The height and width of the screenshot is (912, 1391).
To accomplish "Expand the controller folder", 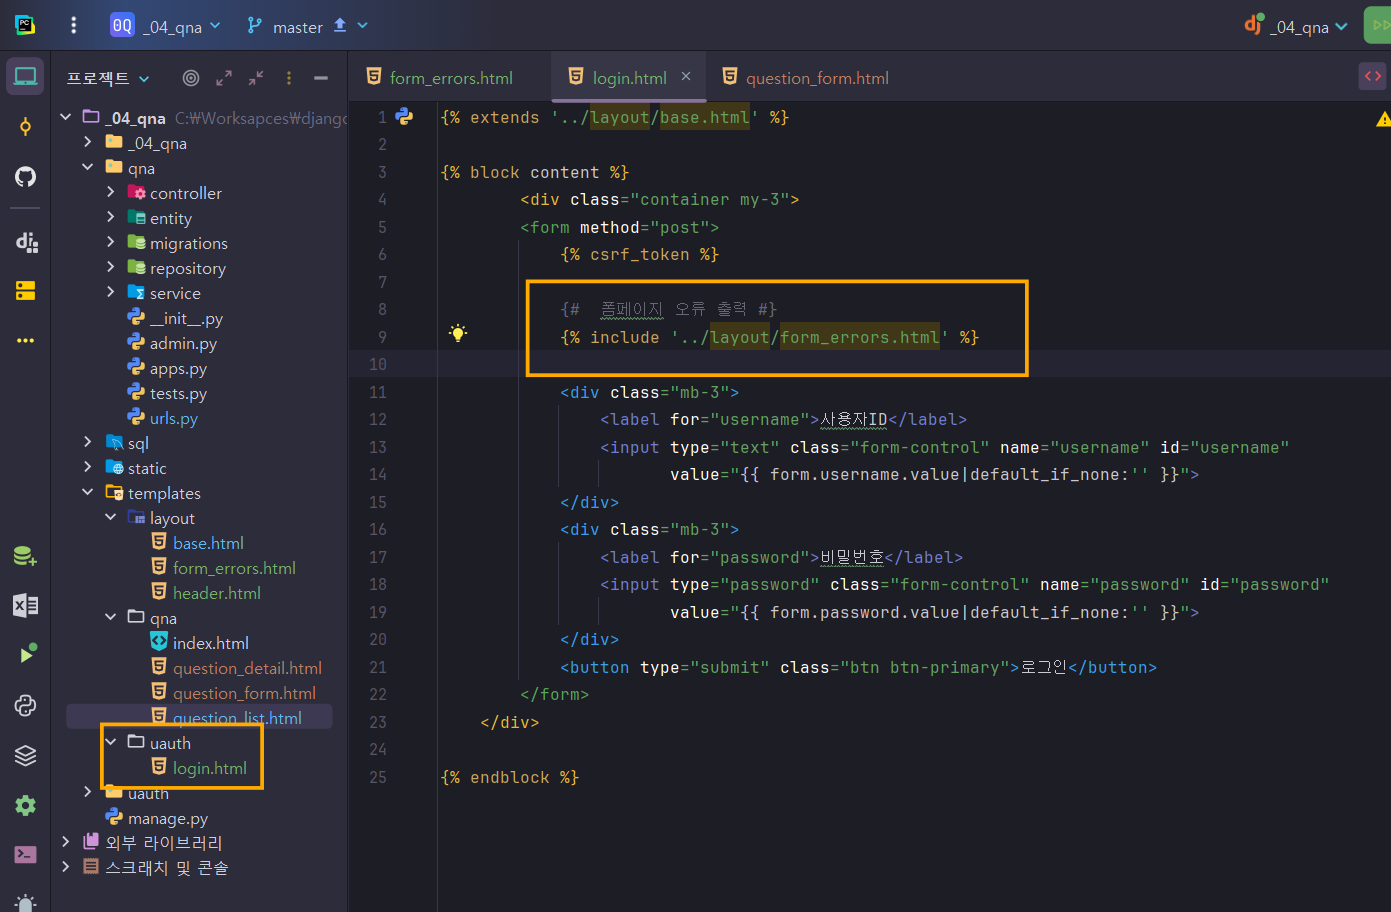I will [x=110, y=192].
